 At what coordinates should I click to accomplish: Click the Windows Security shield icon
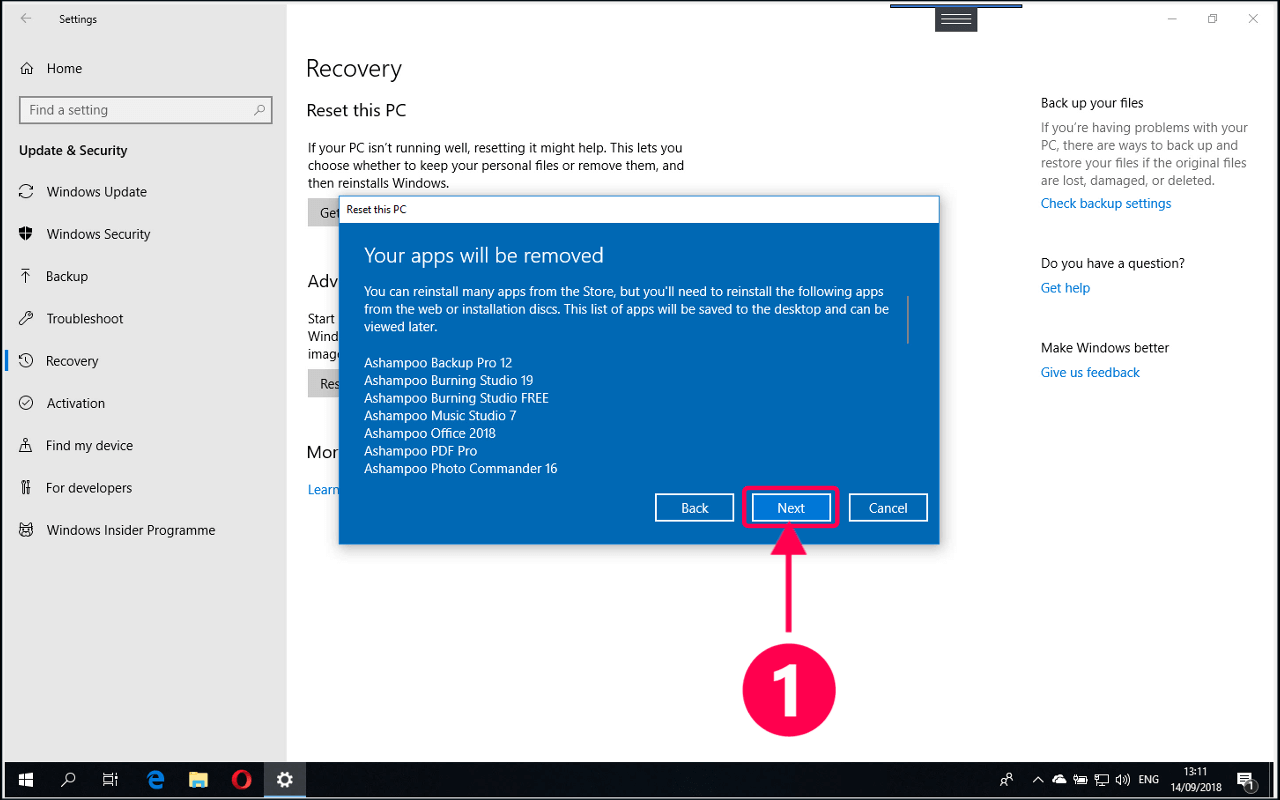coord(27,234)
